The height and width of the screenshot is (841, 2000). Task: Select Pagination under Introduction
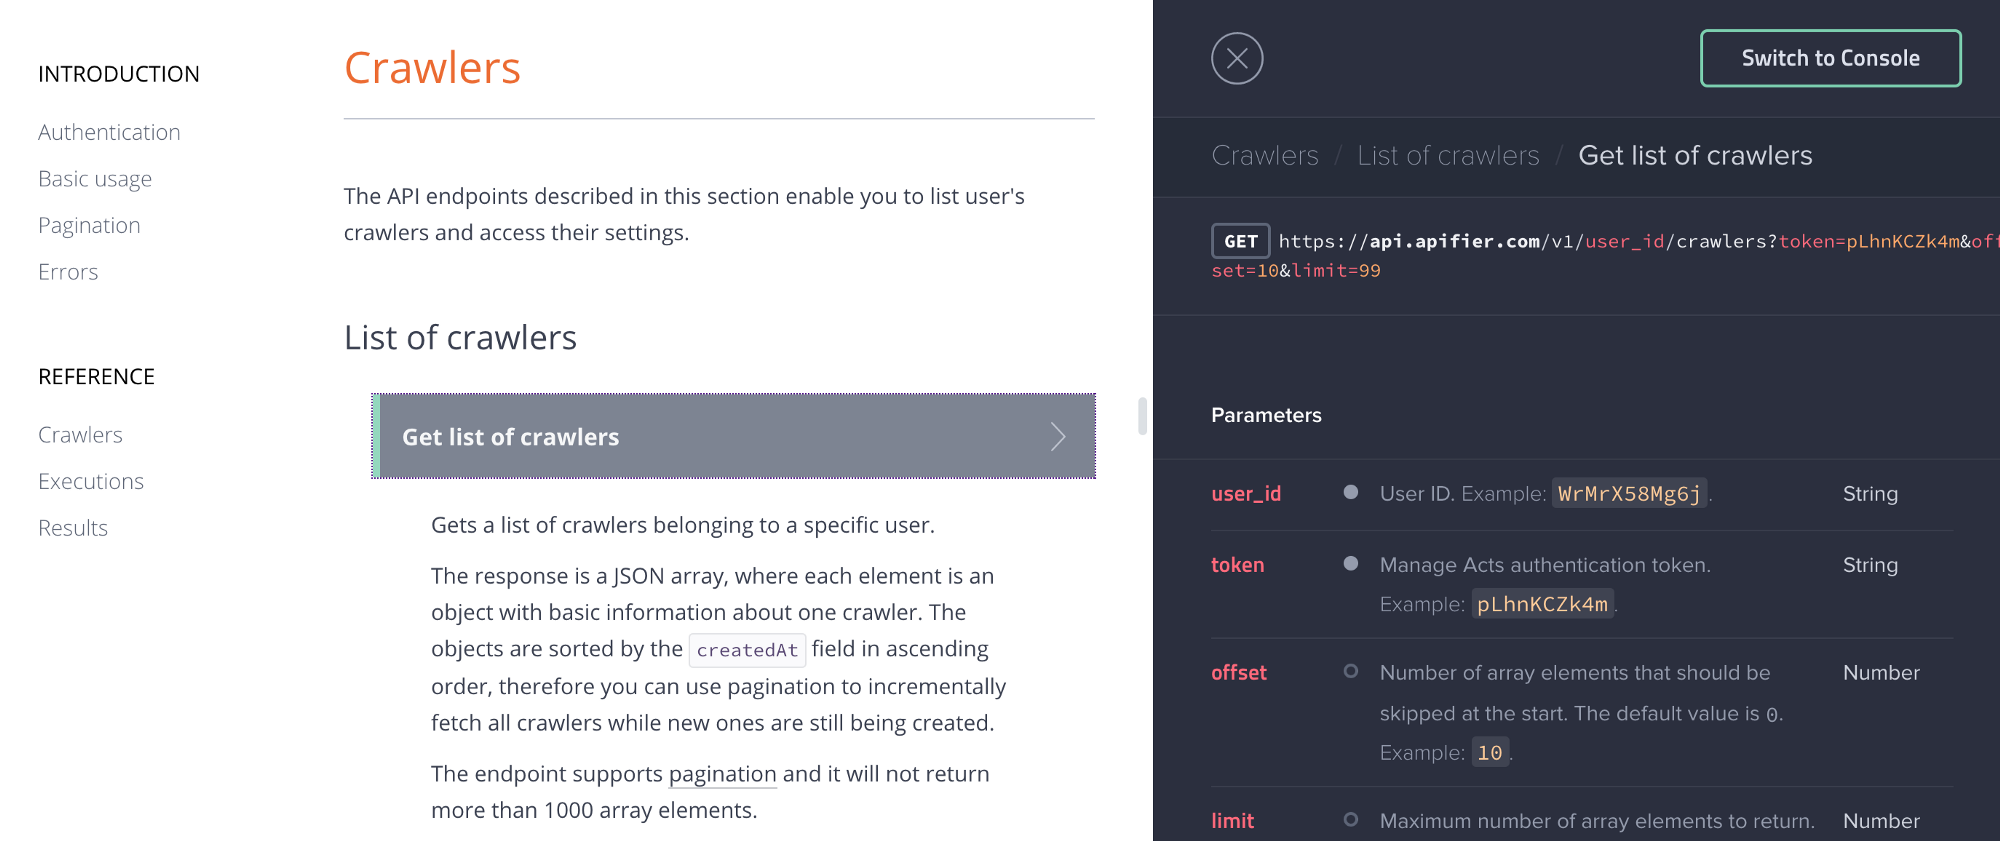pos(89,225)
